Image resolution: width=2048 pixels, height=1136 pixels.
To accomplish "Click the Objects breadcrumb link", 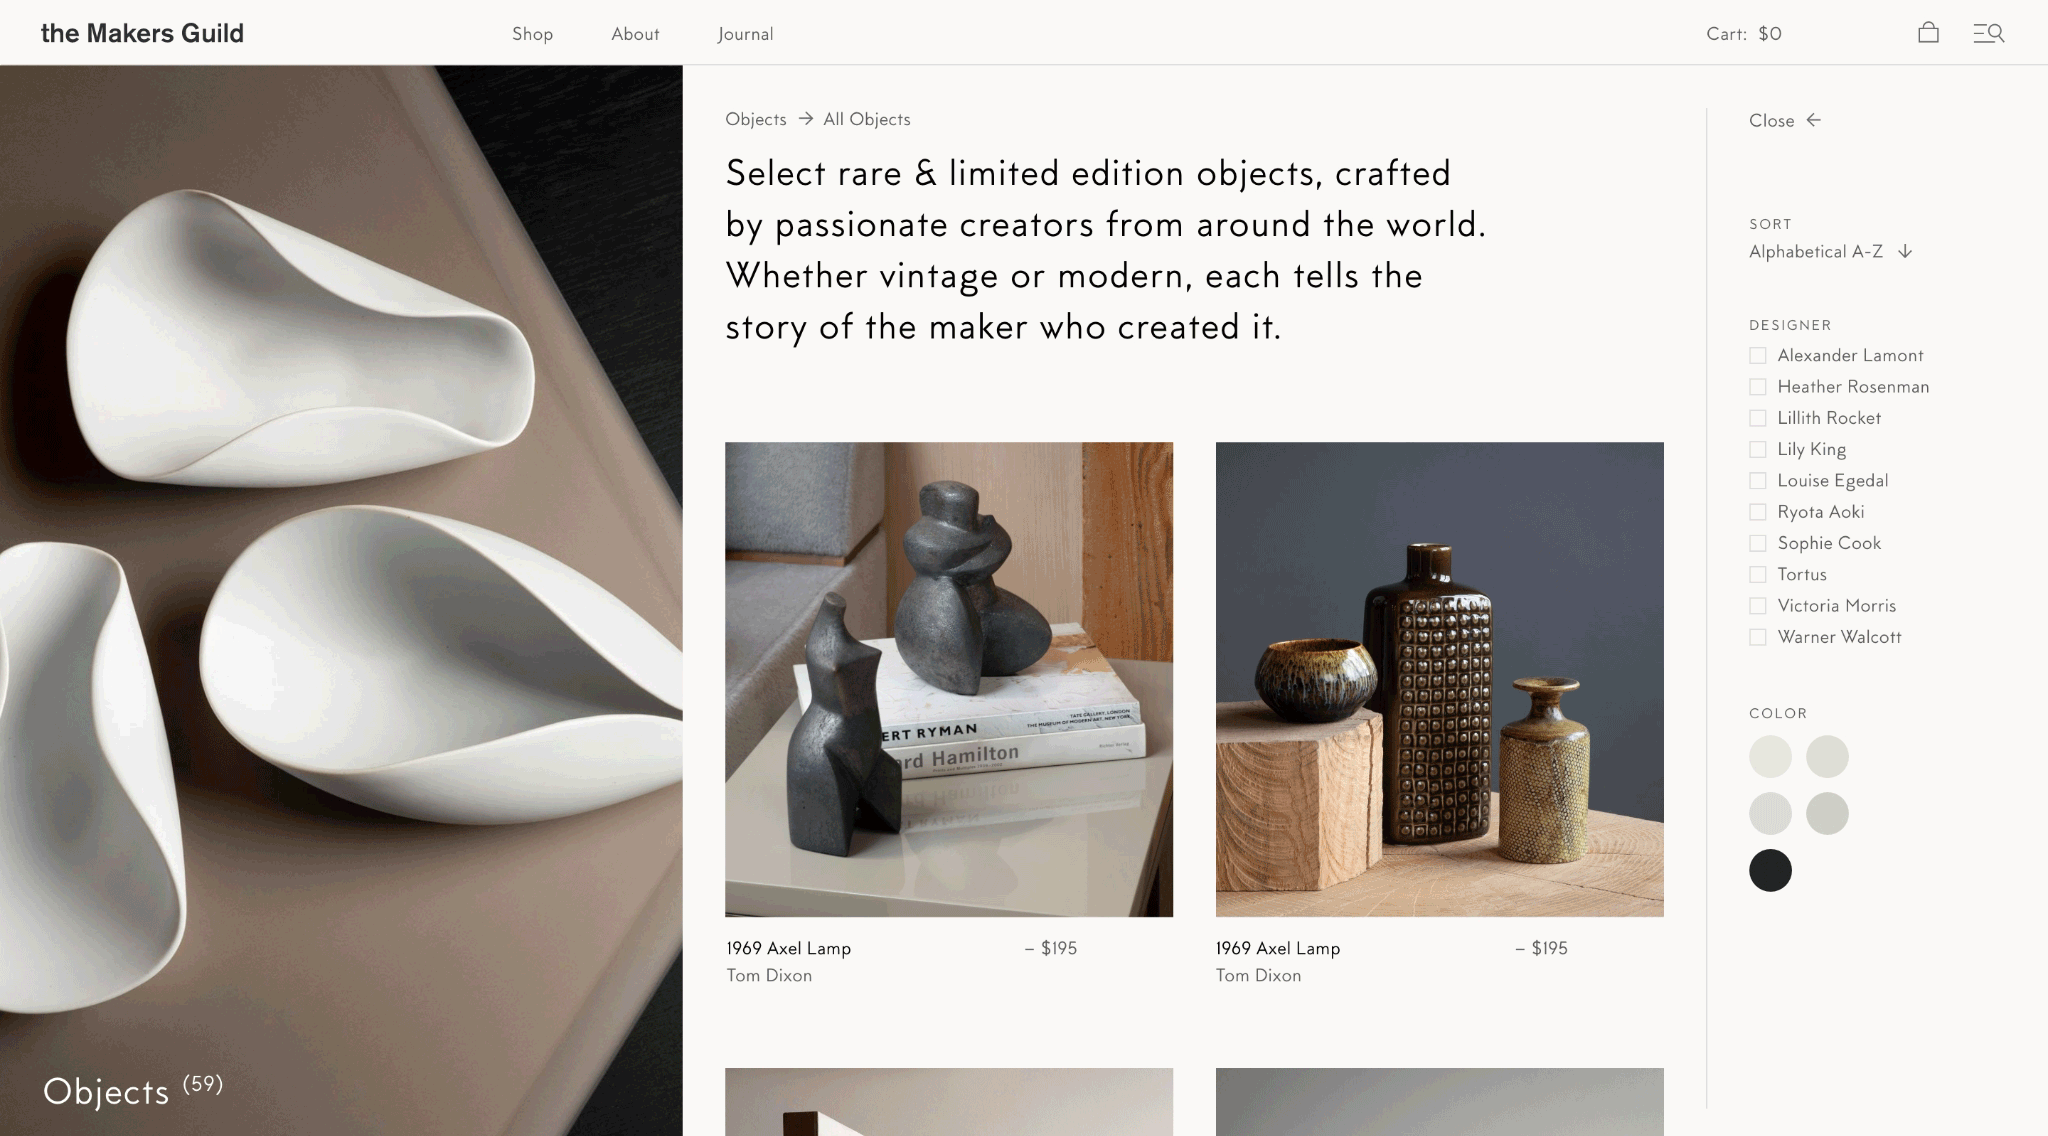I will click(756, 119).
